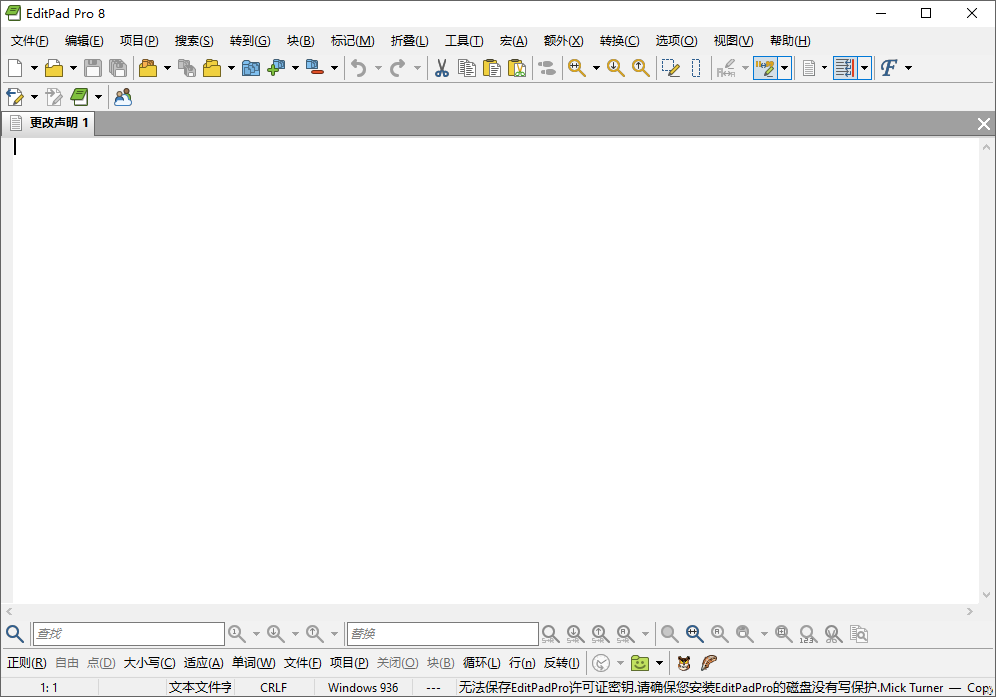Click the Windows 936 encoding in status bar
This screenshot has height=697, width=996.
pyautogui.click(x=363, y=687)
